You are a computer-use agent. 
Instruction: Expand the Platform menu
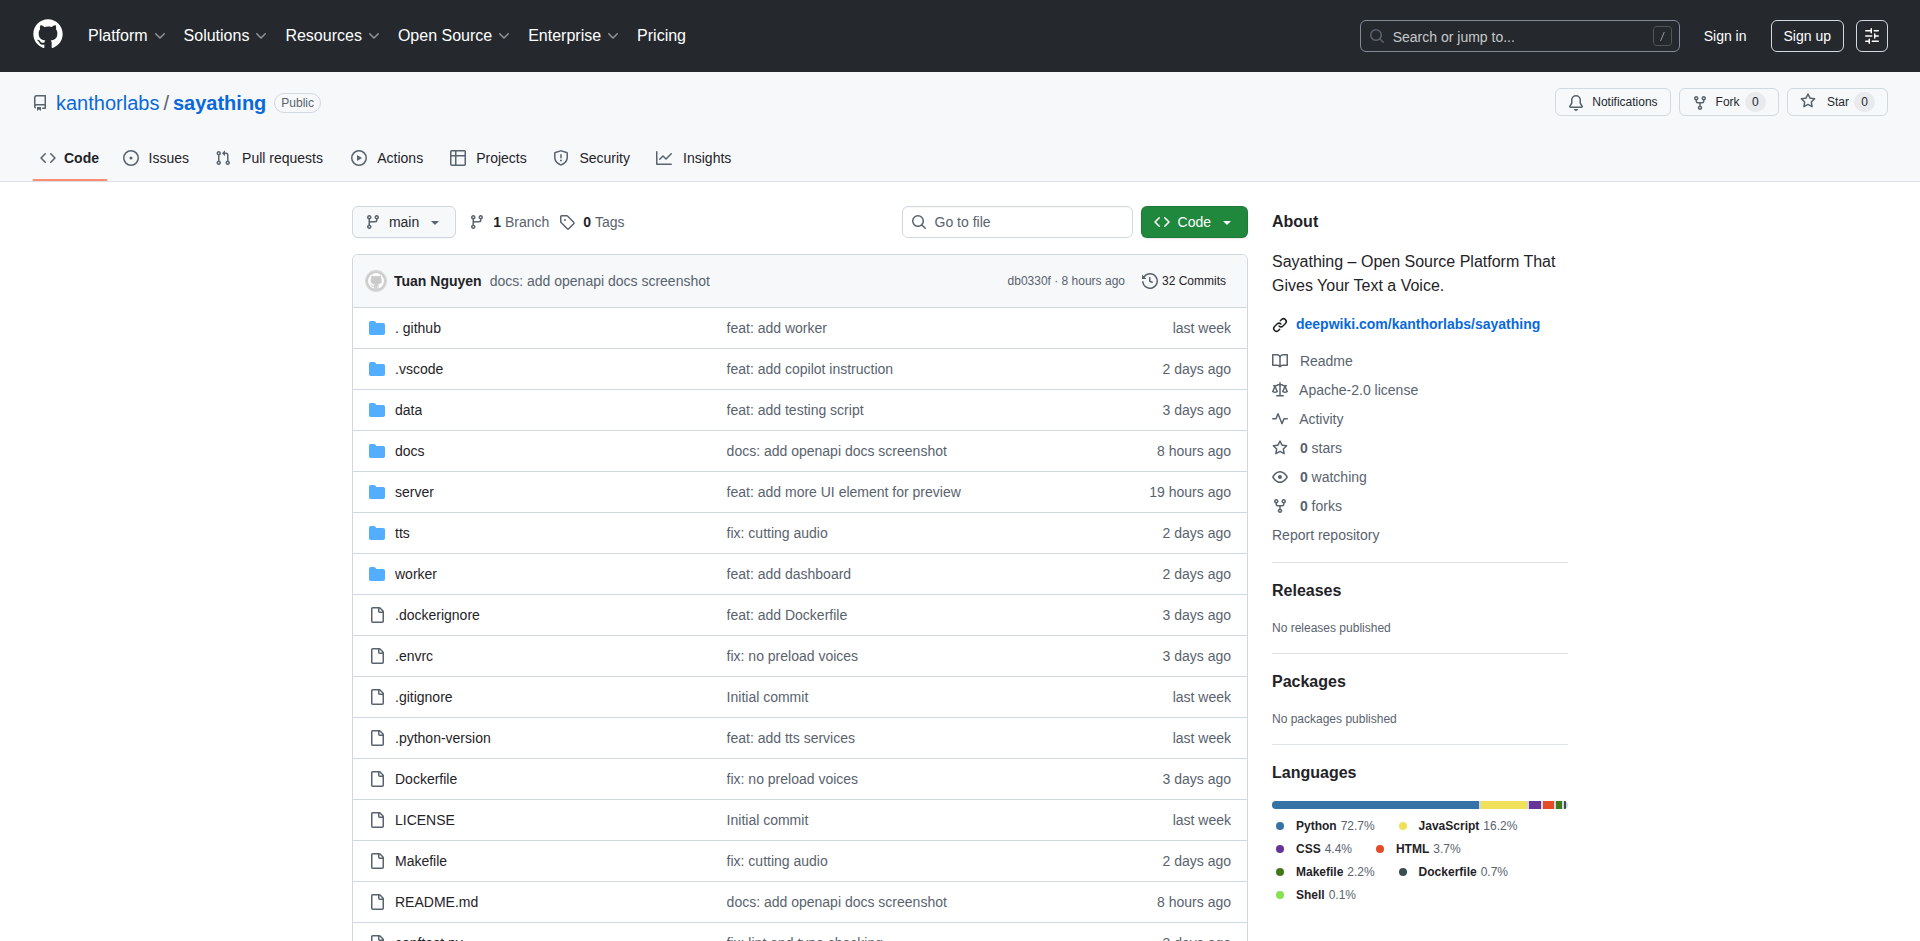[x=126, y=36]
